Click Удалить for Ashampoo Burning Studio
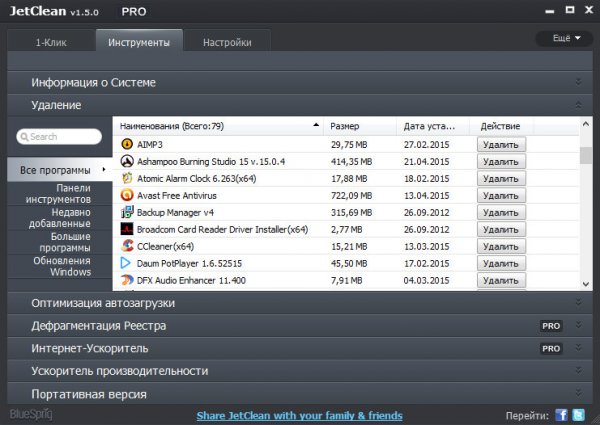 click(x=501, y=161)
